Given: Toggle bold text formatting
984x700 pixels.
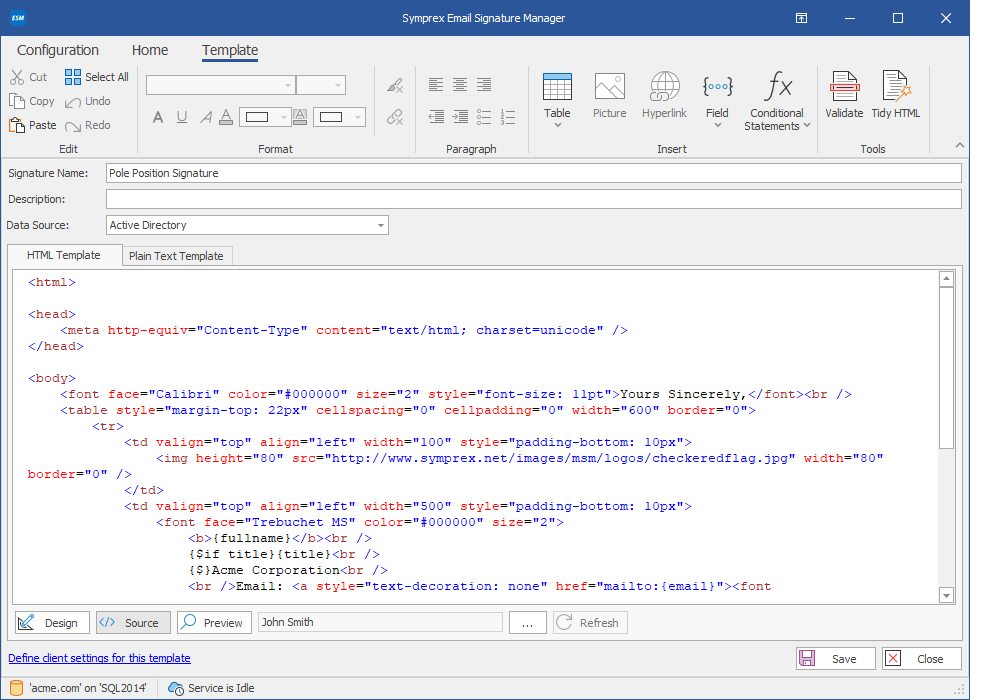Looking at the screenshot, I should point(158,117).
